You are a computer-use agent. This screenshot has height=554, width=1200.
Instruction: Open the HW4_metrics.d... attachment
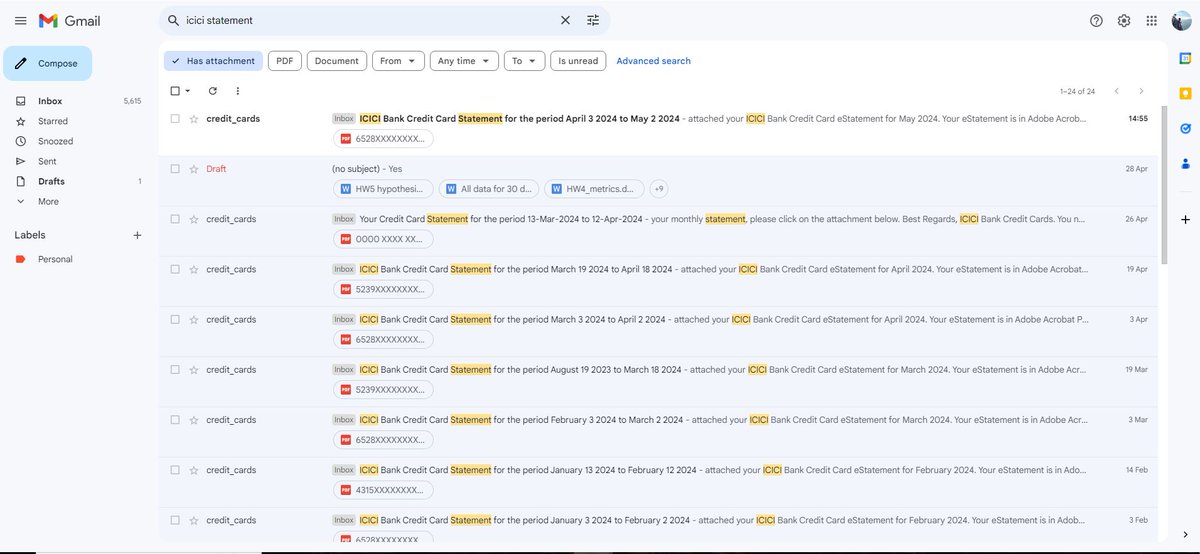click(x=594, y=188)
